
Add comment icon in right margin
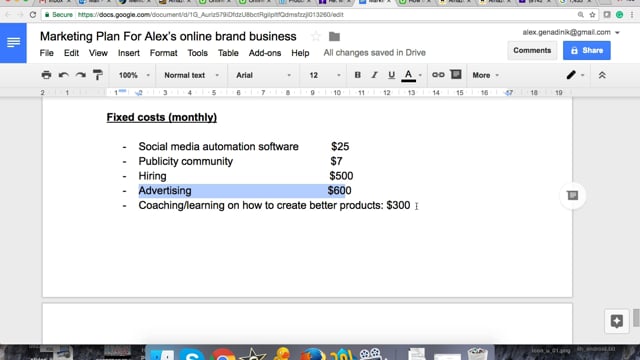click(x=572, y=196)
